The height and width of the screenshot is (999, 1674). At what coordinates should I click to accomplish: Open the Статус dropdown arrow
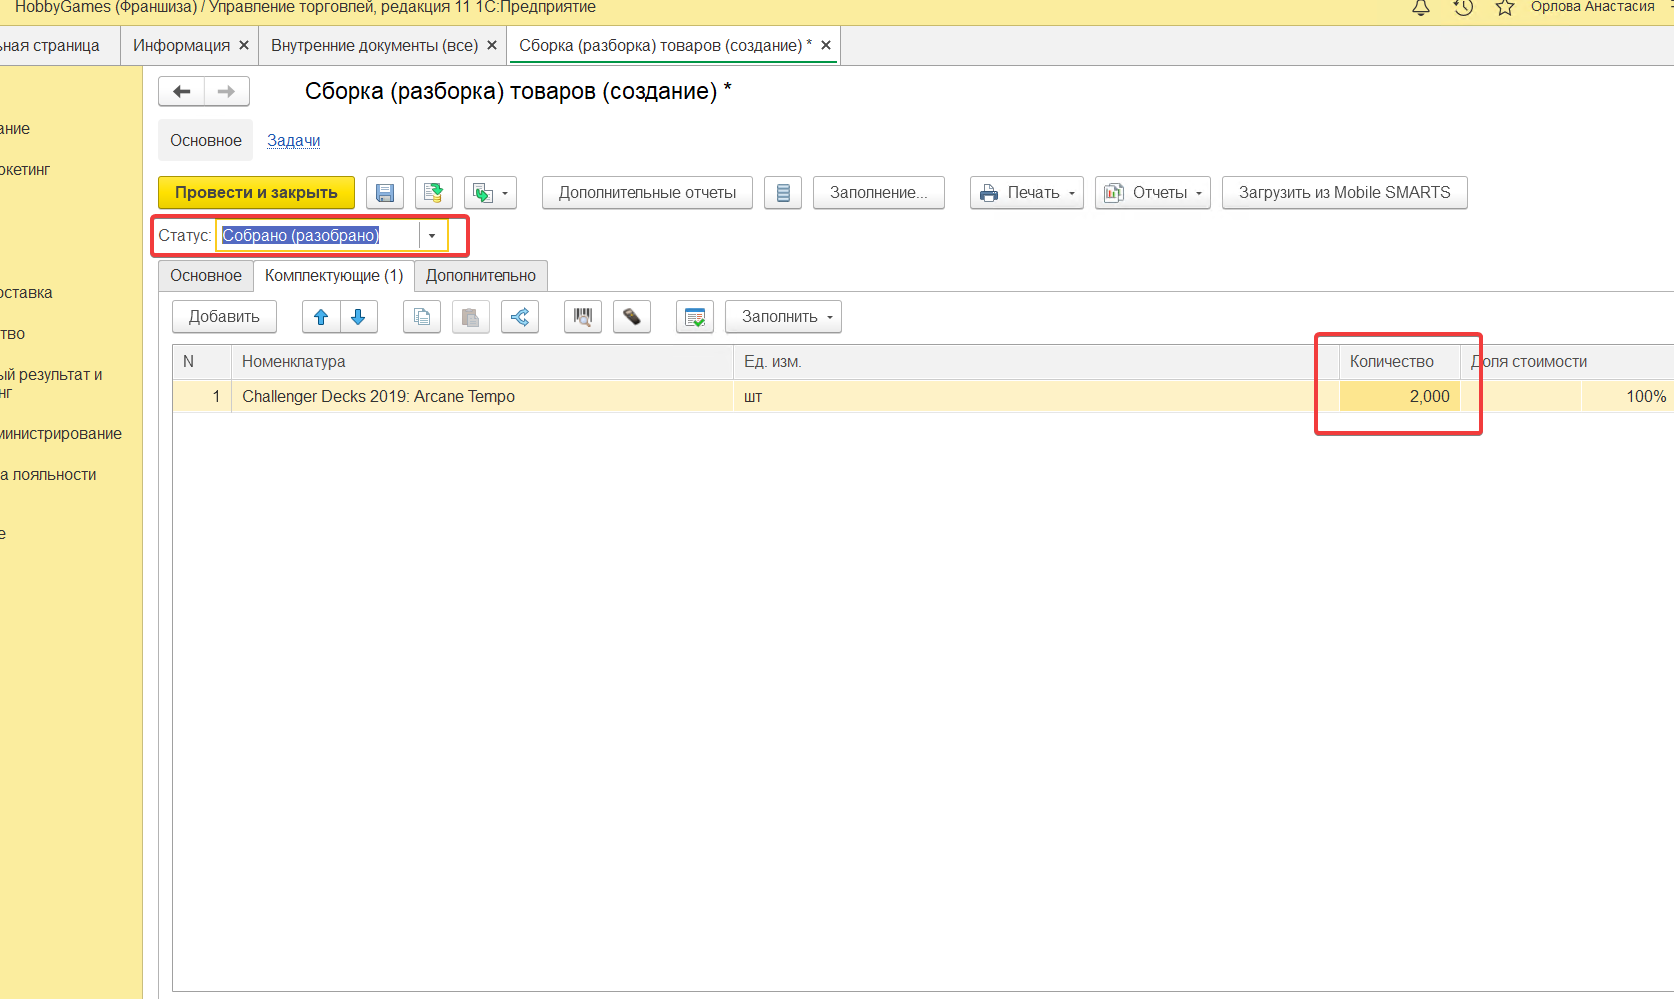click(x=432, y=236)
